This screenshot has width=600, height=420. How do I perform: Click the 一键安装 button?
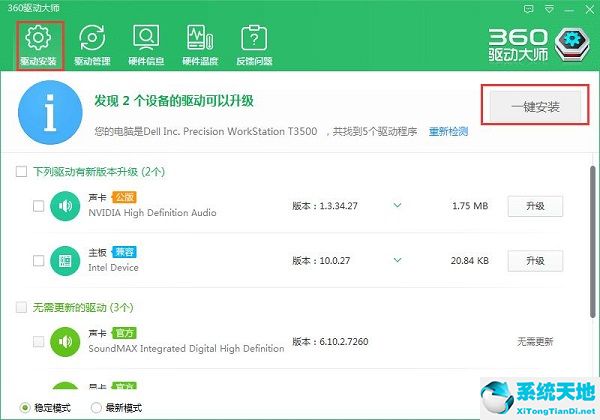click(535, 107)
